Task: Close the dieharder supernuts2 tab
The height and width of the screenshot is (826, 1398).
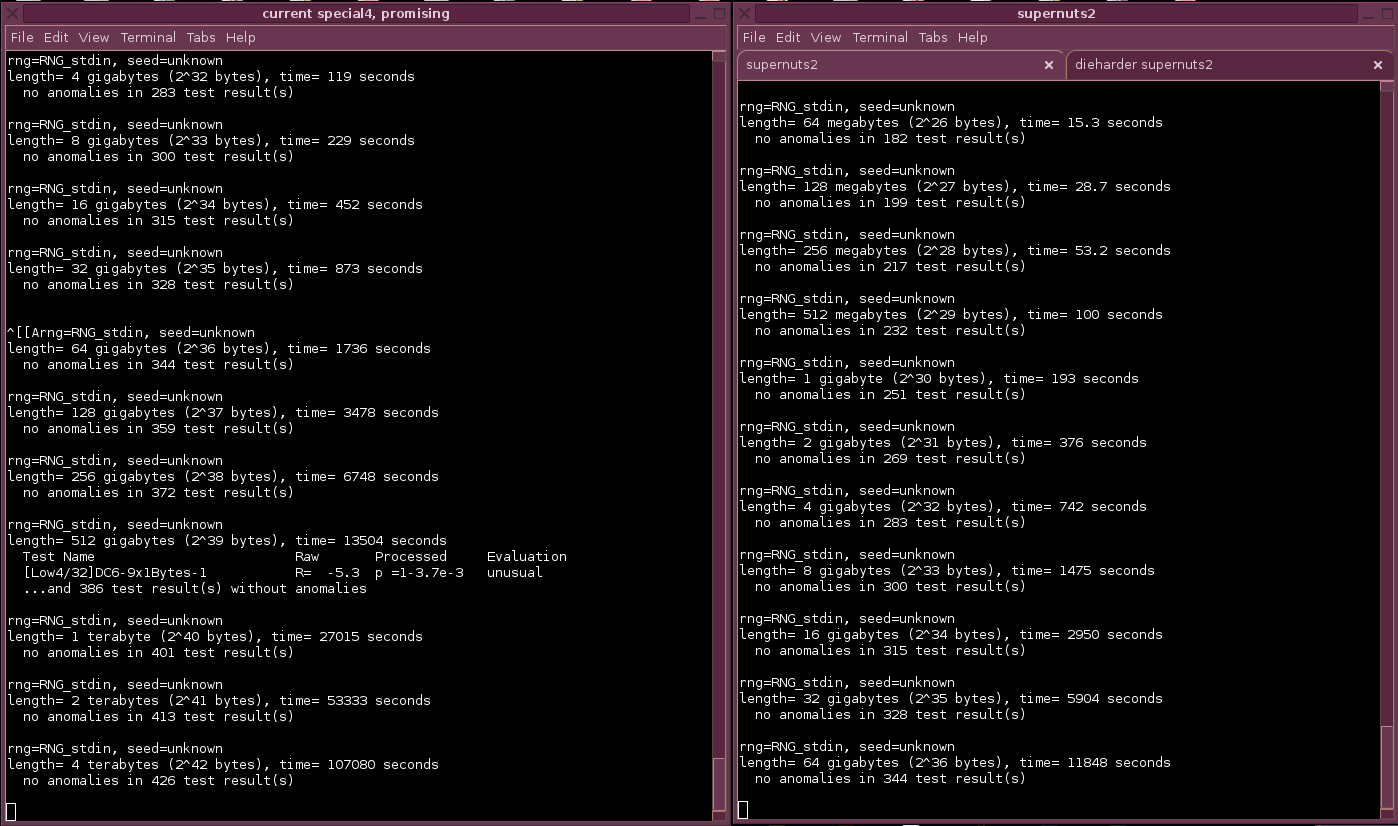Action: pos(1377,65)
